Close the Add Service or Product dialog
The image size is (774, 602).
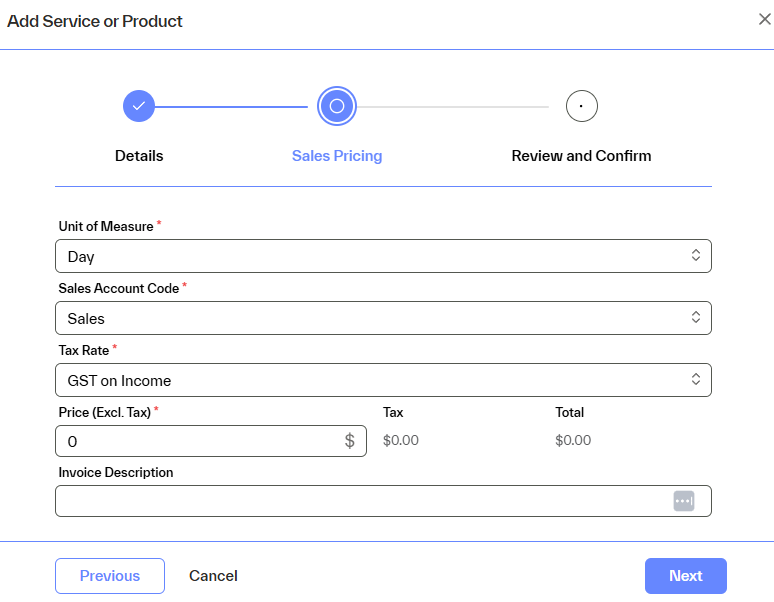(765, 20)
